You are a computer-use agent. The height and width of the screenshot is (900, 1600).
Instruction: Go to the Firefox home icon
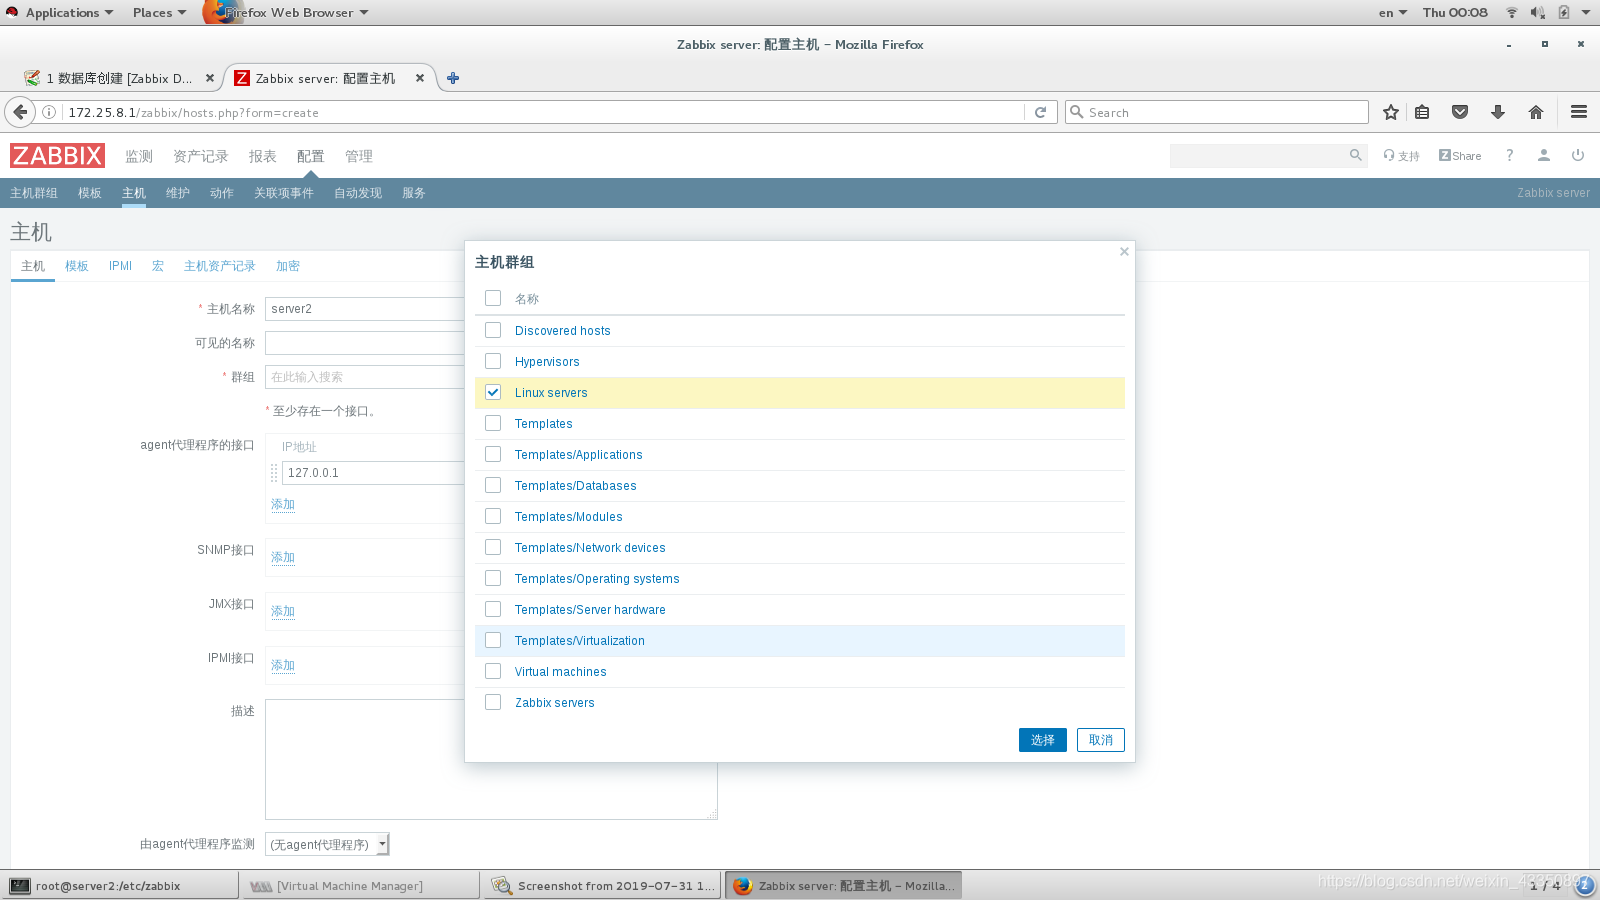1536,112
